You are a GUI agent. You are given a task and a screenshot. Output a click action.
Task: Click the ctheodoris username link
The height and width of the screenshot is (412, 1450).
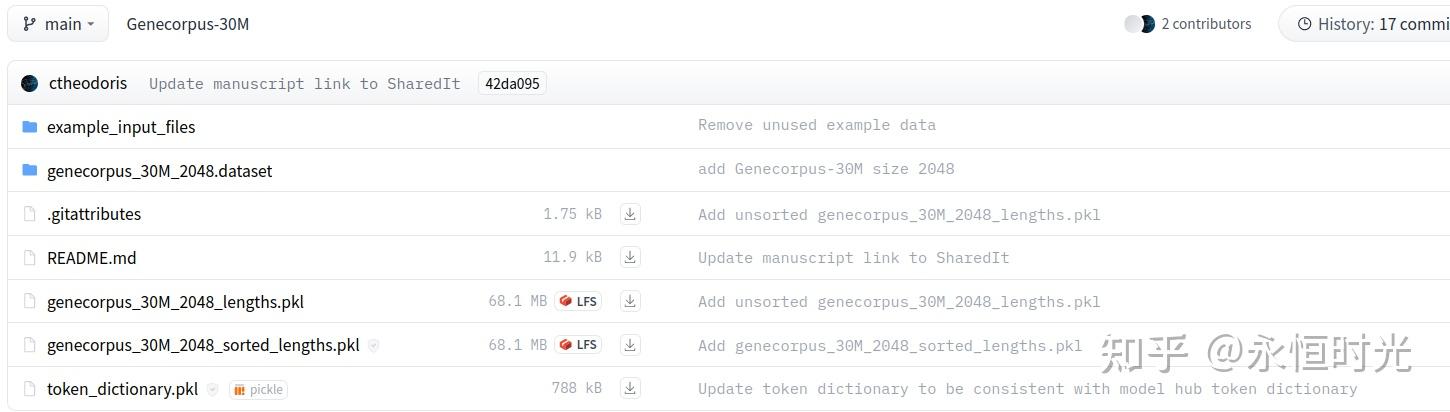click(88, 84)
